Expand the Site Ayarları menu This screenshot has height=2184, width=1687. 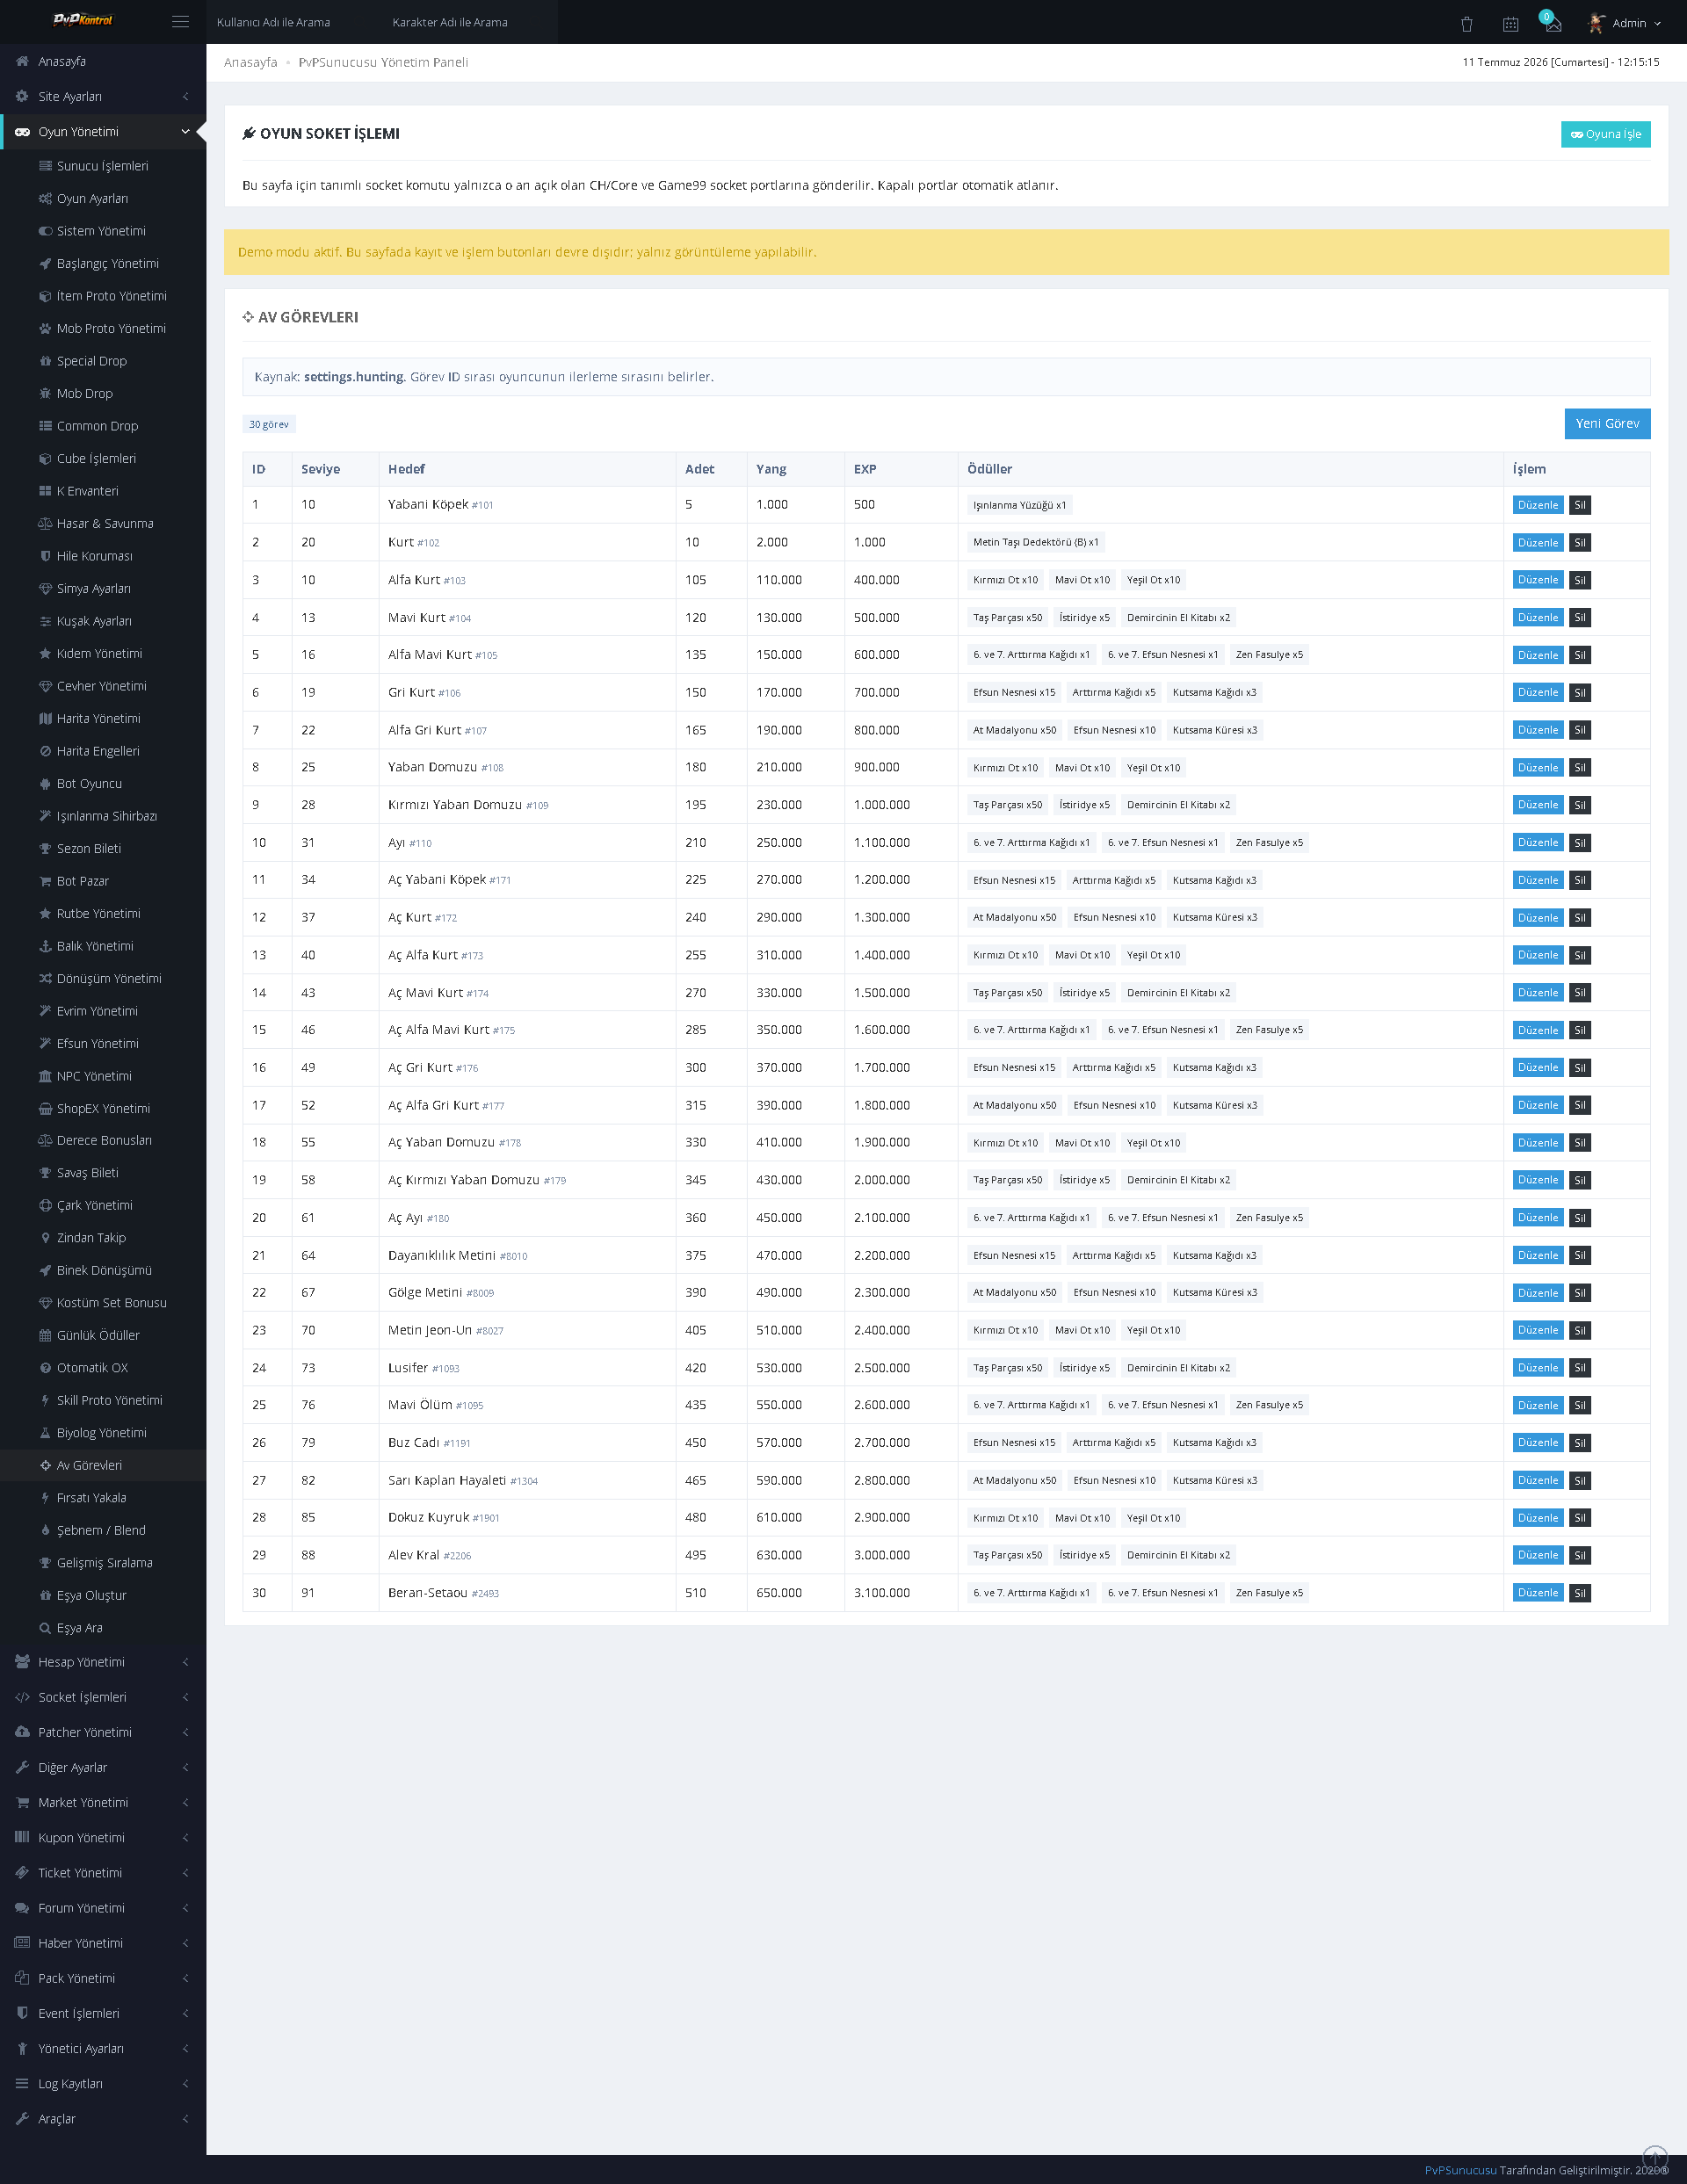click(103, 96)
